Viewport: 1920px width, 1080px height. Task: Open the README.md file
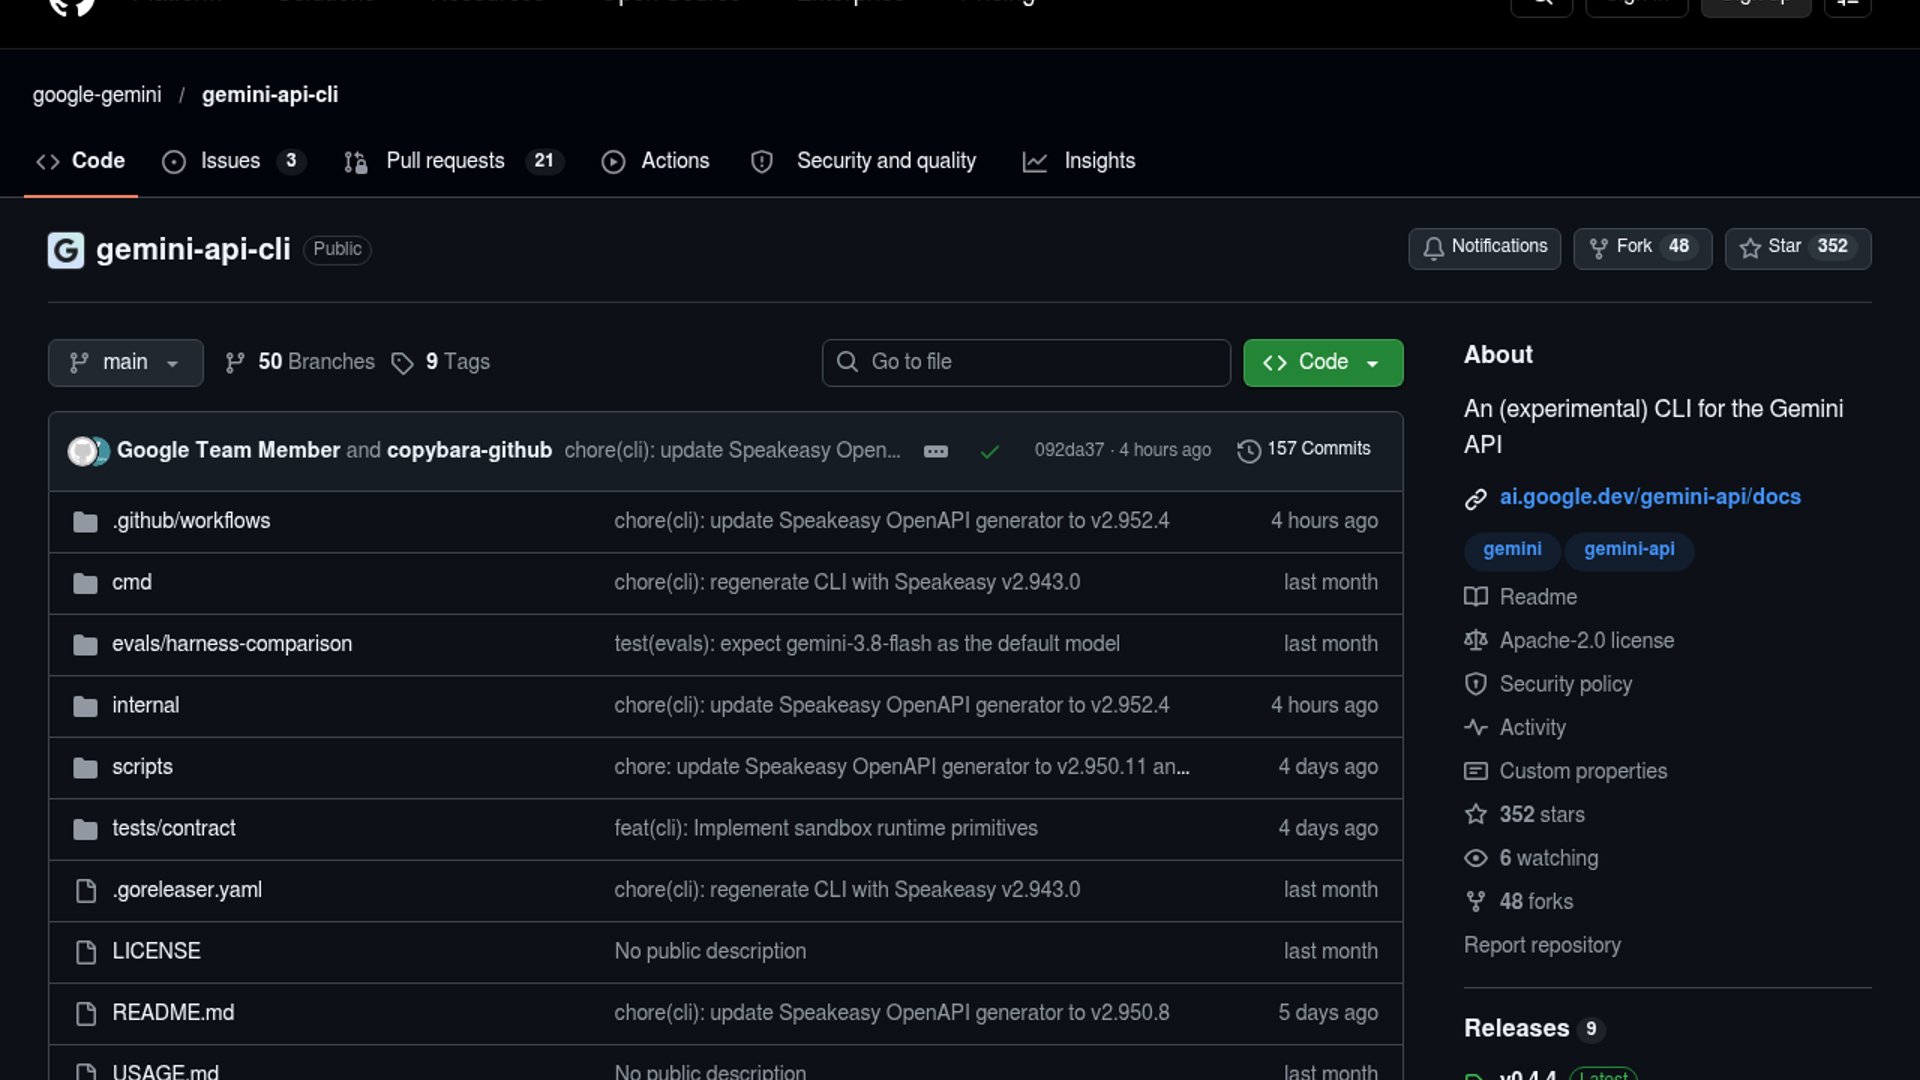click(x=173, y=1013)
